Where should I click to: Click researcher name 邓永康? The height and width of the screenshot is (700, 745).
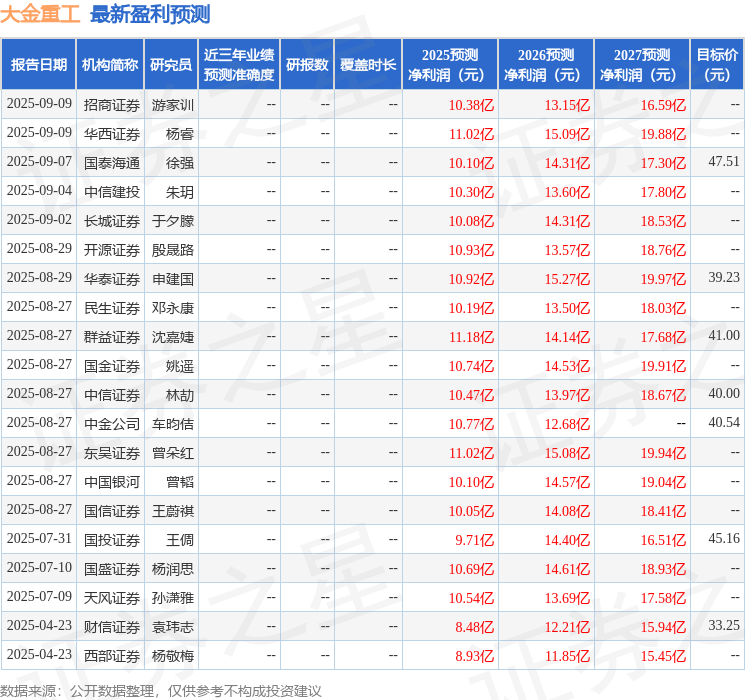coord(173,308)
